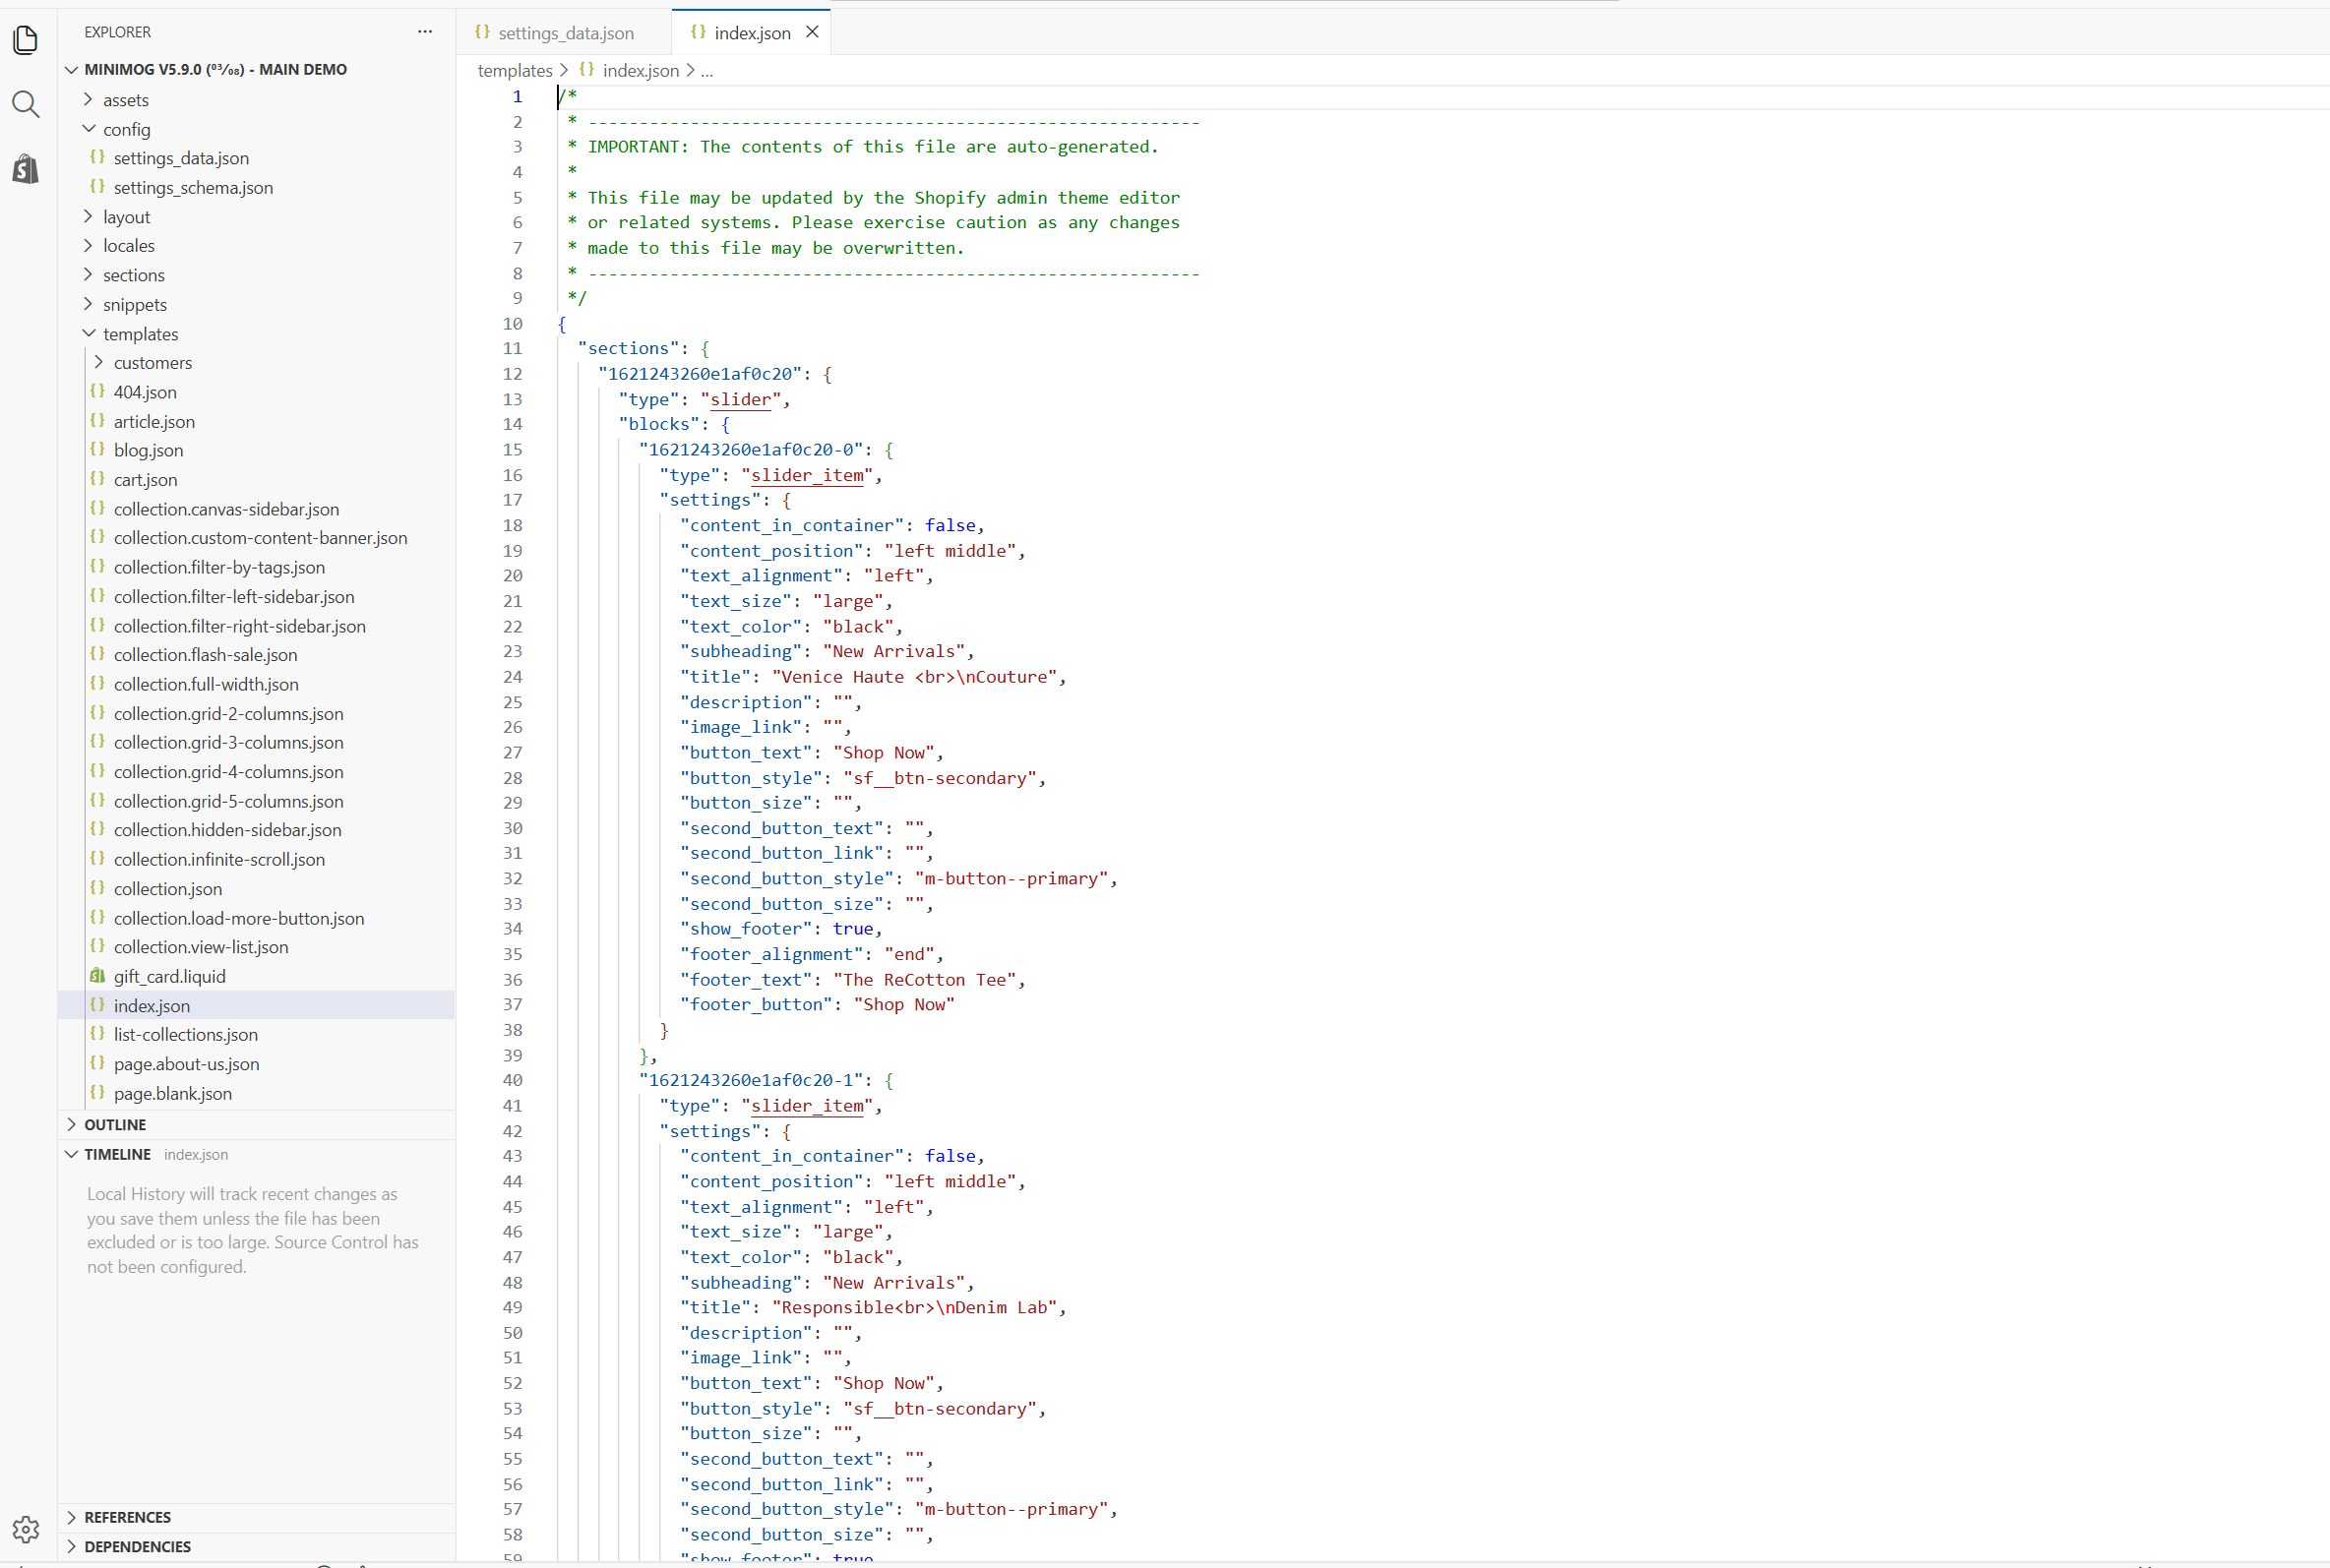Open the Manage gear settings
This screenshot has height=1568, width=2330.
pos(26,1529)
